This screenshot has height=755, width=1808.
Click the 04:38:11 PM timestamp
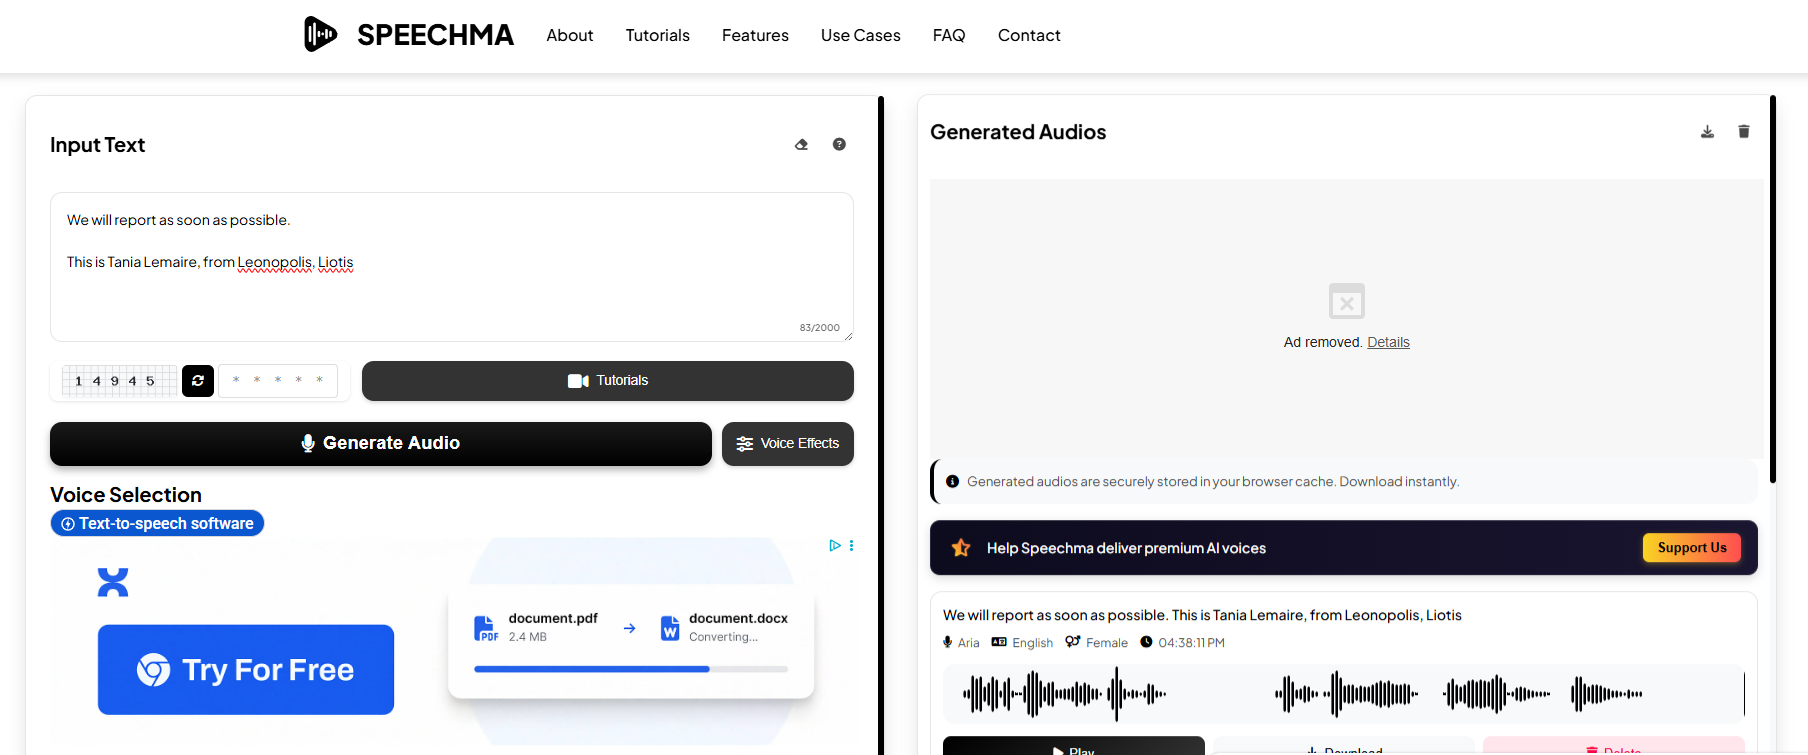click(x=1191, y=643)
